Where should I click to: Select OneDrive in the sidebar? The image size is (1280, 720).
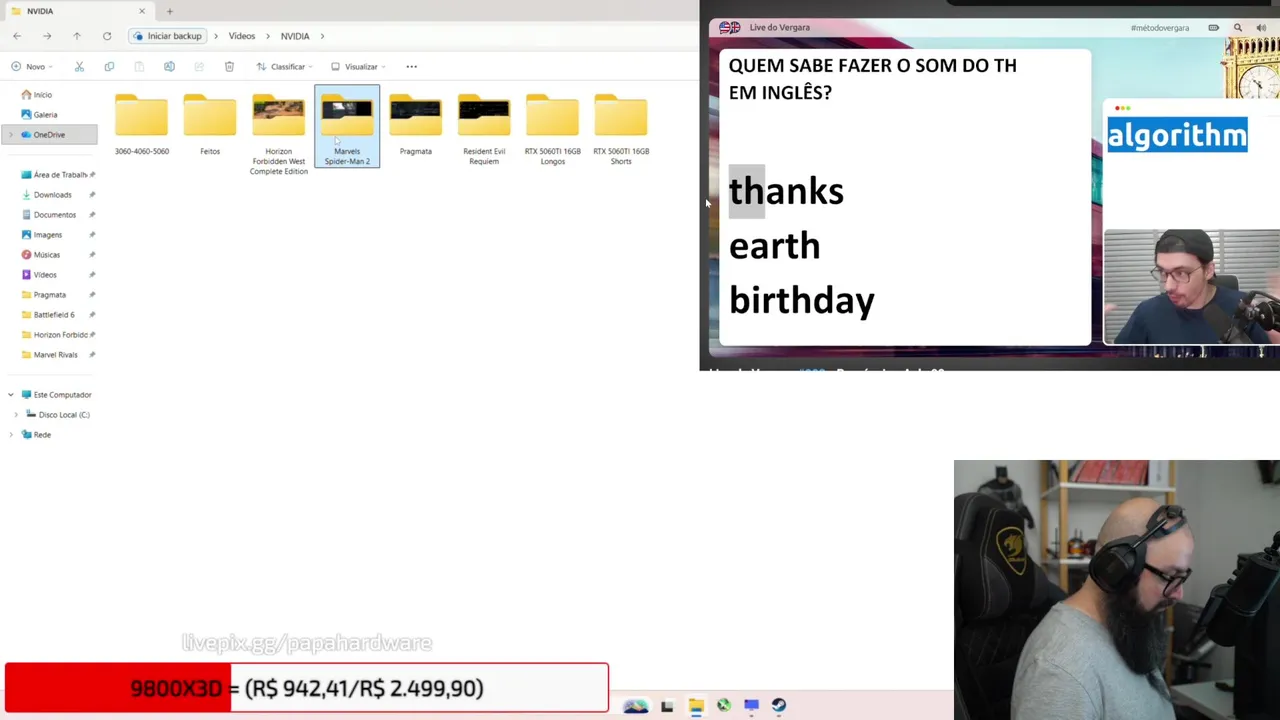tap(49, 135)
